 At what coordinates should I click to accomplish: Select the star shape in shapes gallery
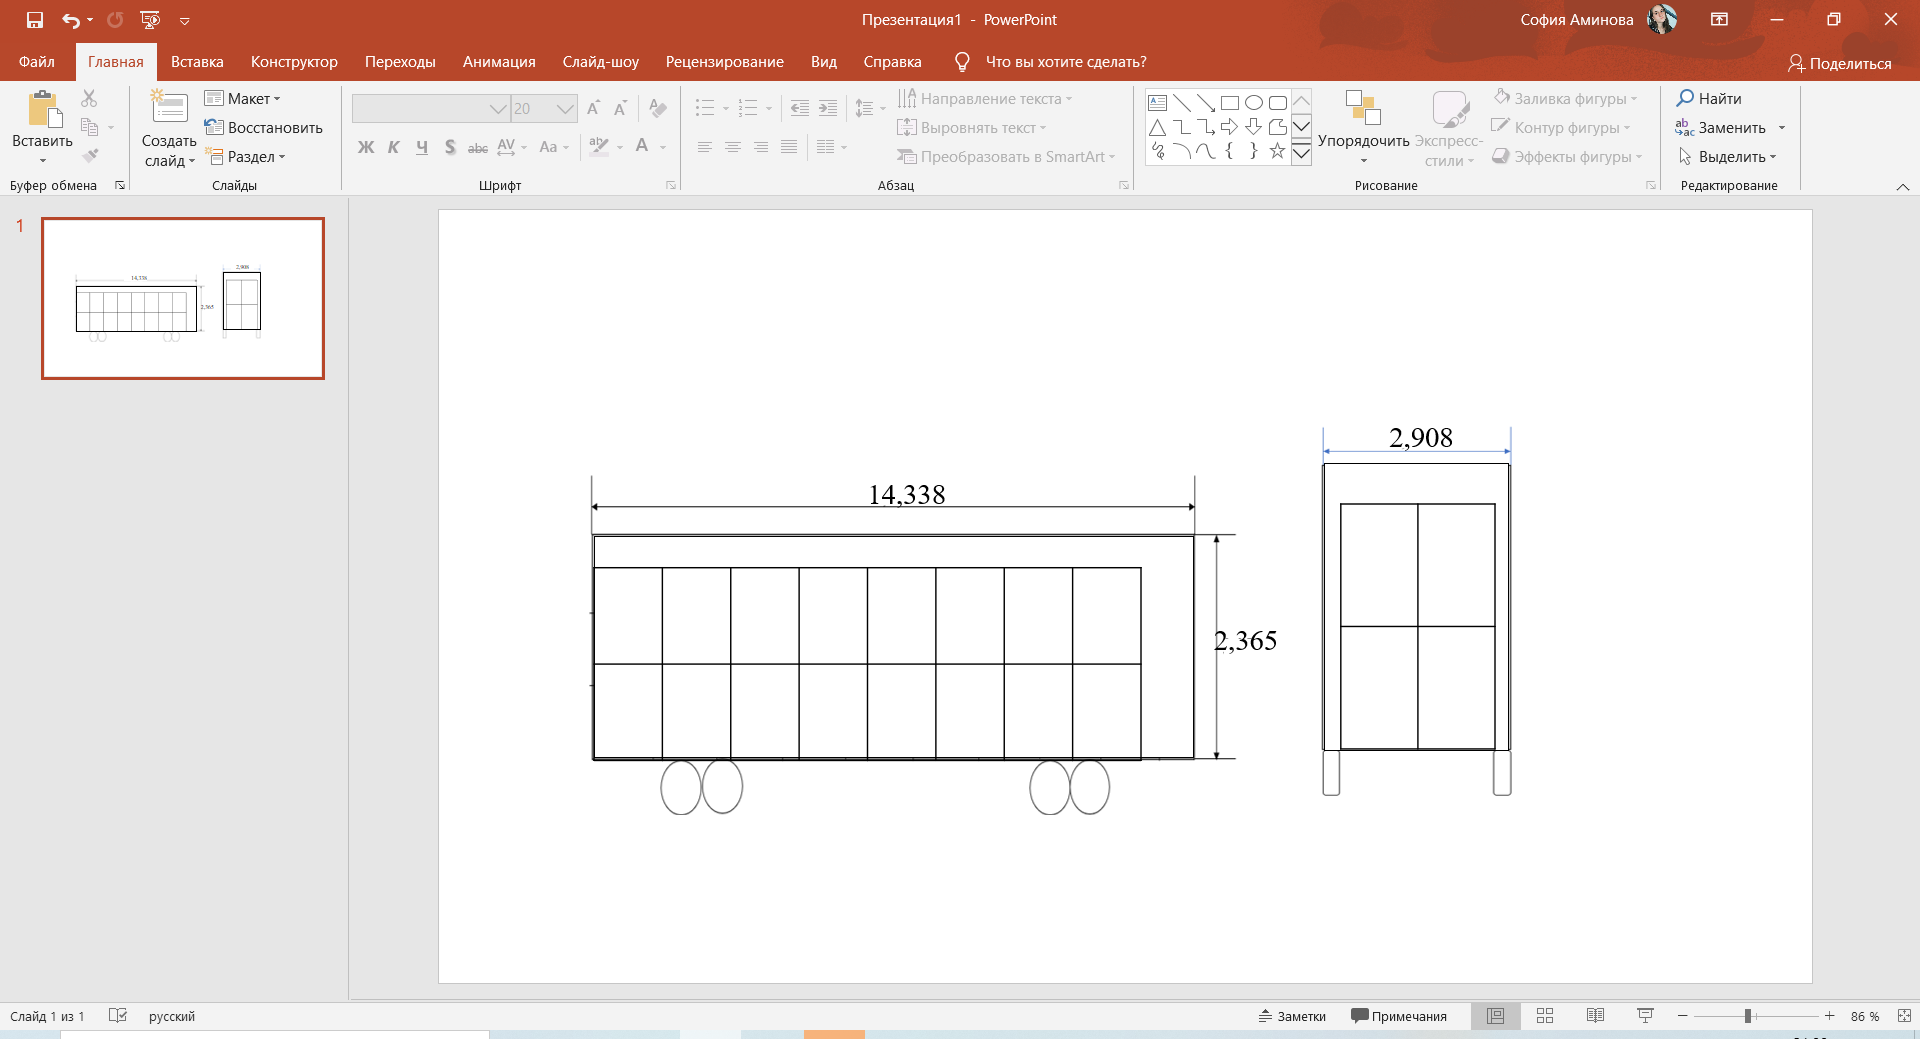click(1277, 151)
